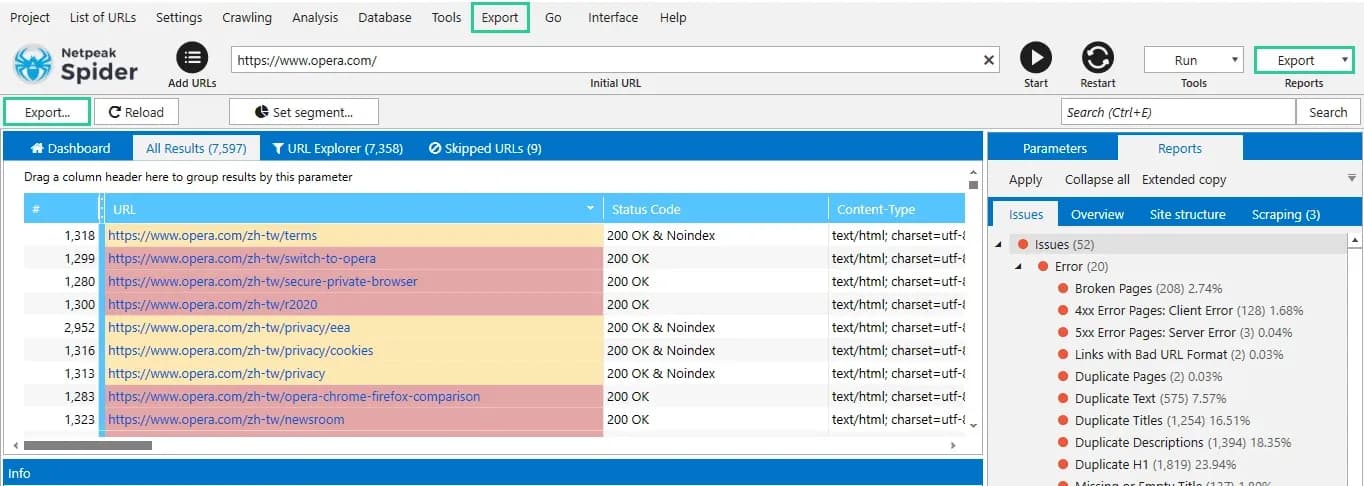
Task: Open the zh-tw/newsroom URL link
Action: (x=226, y=419)
